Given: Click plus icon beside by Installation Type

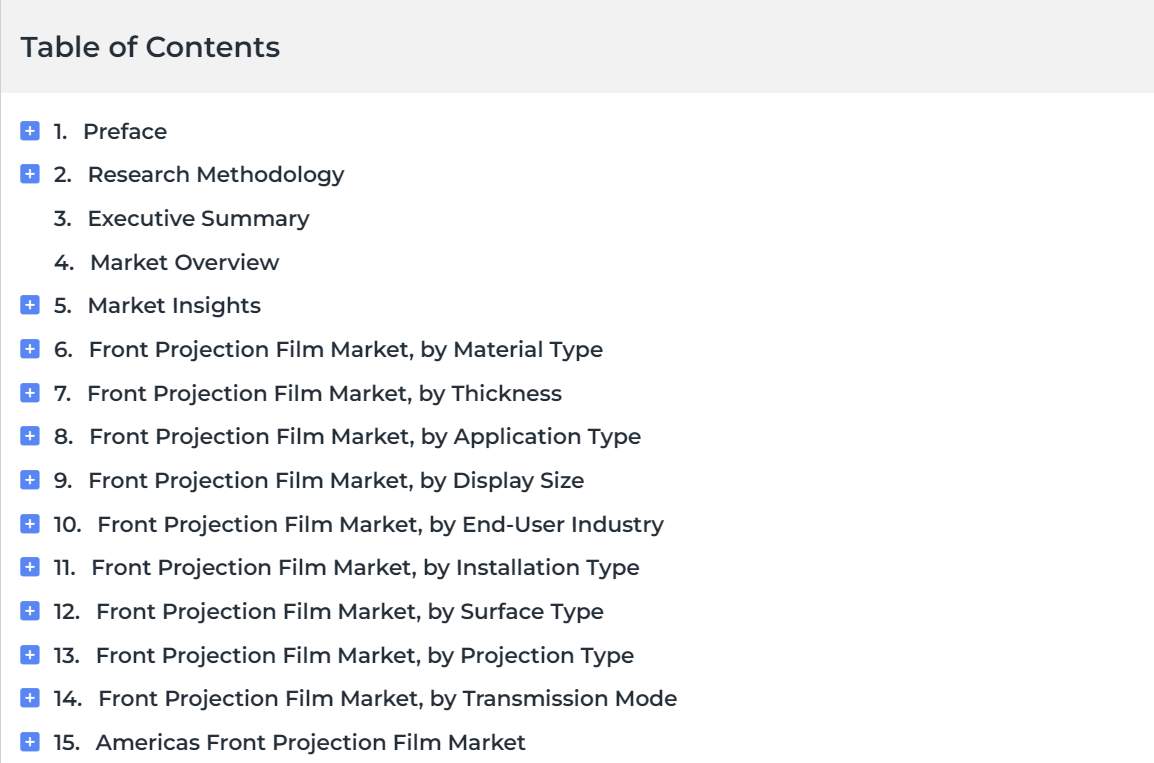Looking at the screenshot, I should (x=29, y=567).
